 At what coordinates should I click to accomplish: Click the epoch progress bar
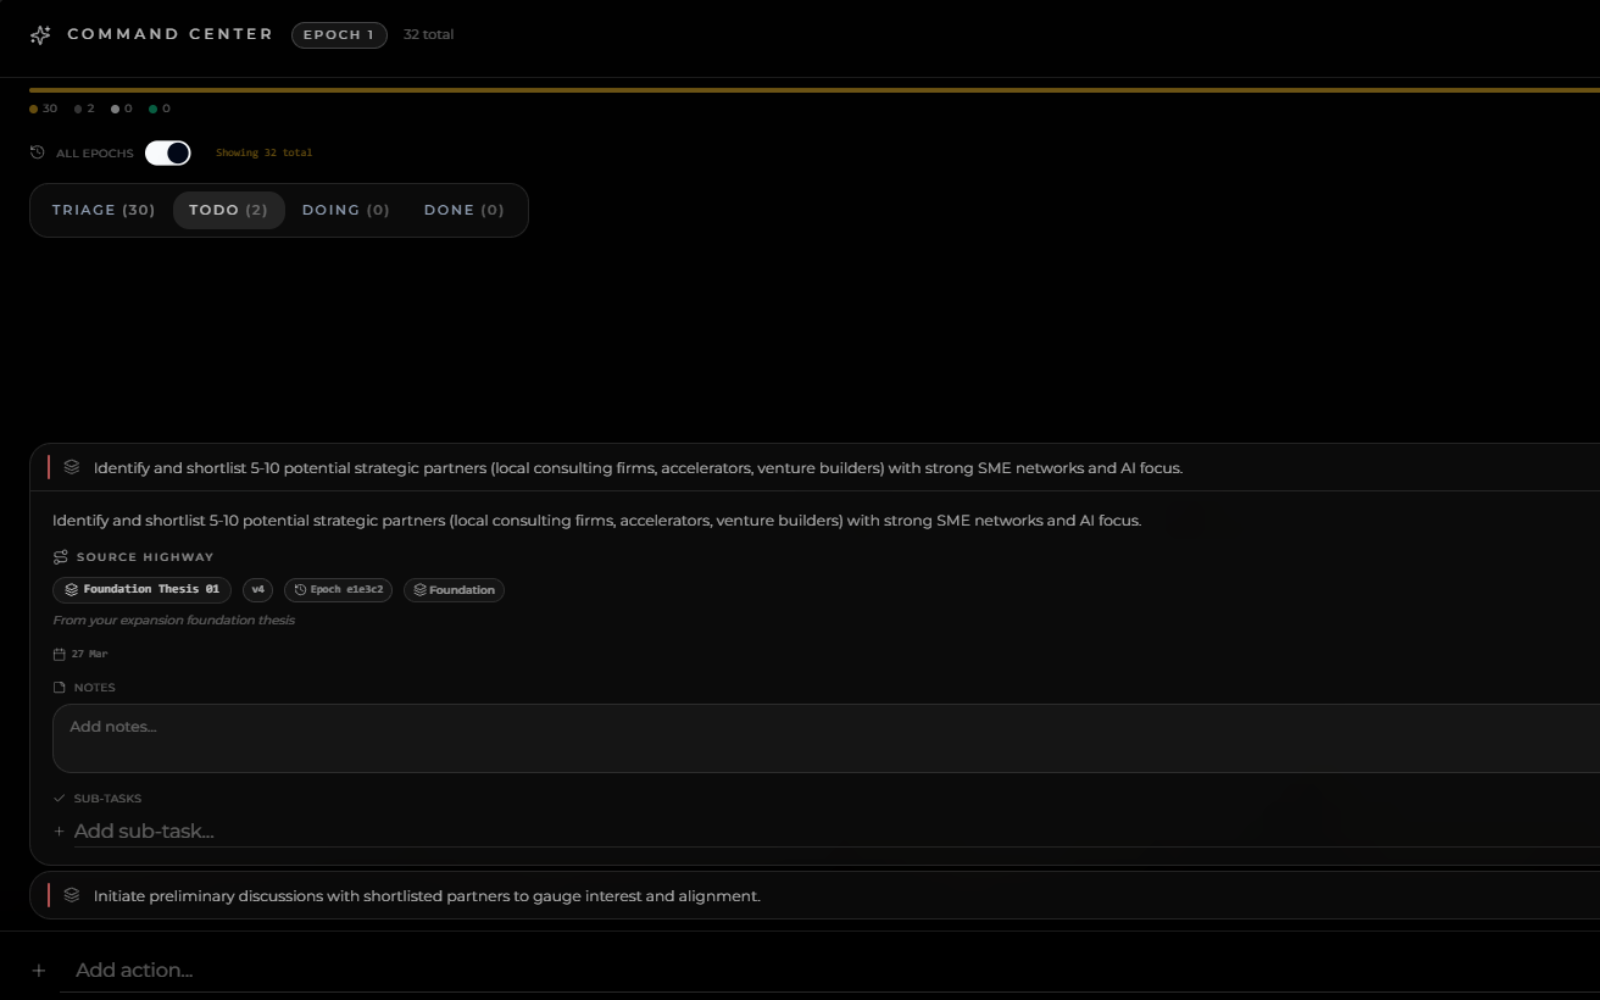(x=815, y=90)
